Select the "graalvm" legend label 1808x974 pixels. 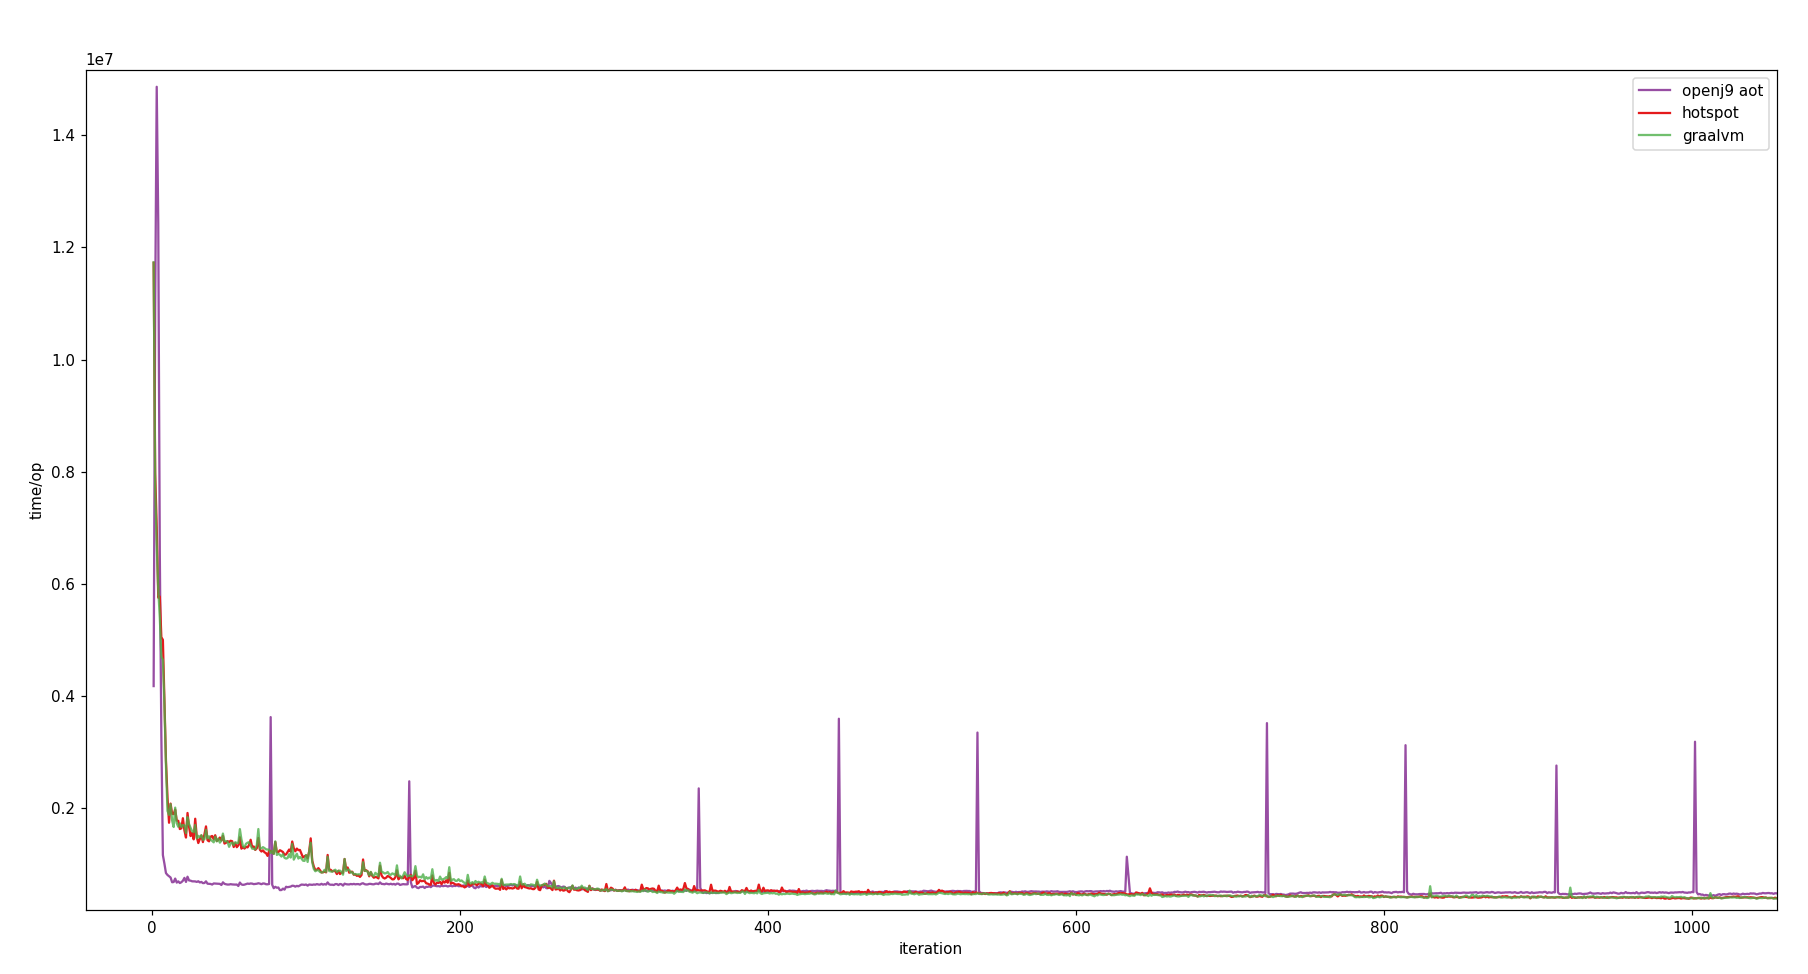coord(1712,136)
